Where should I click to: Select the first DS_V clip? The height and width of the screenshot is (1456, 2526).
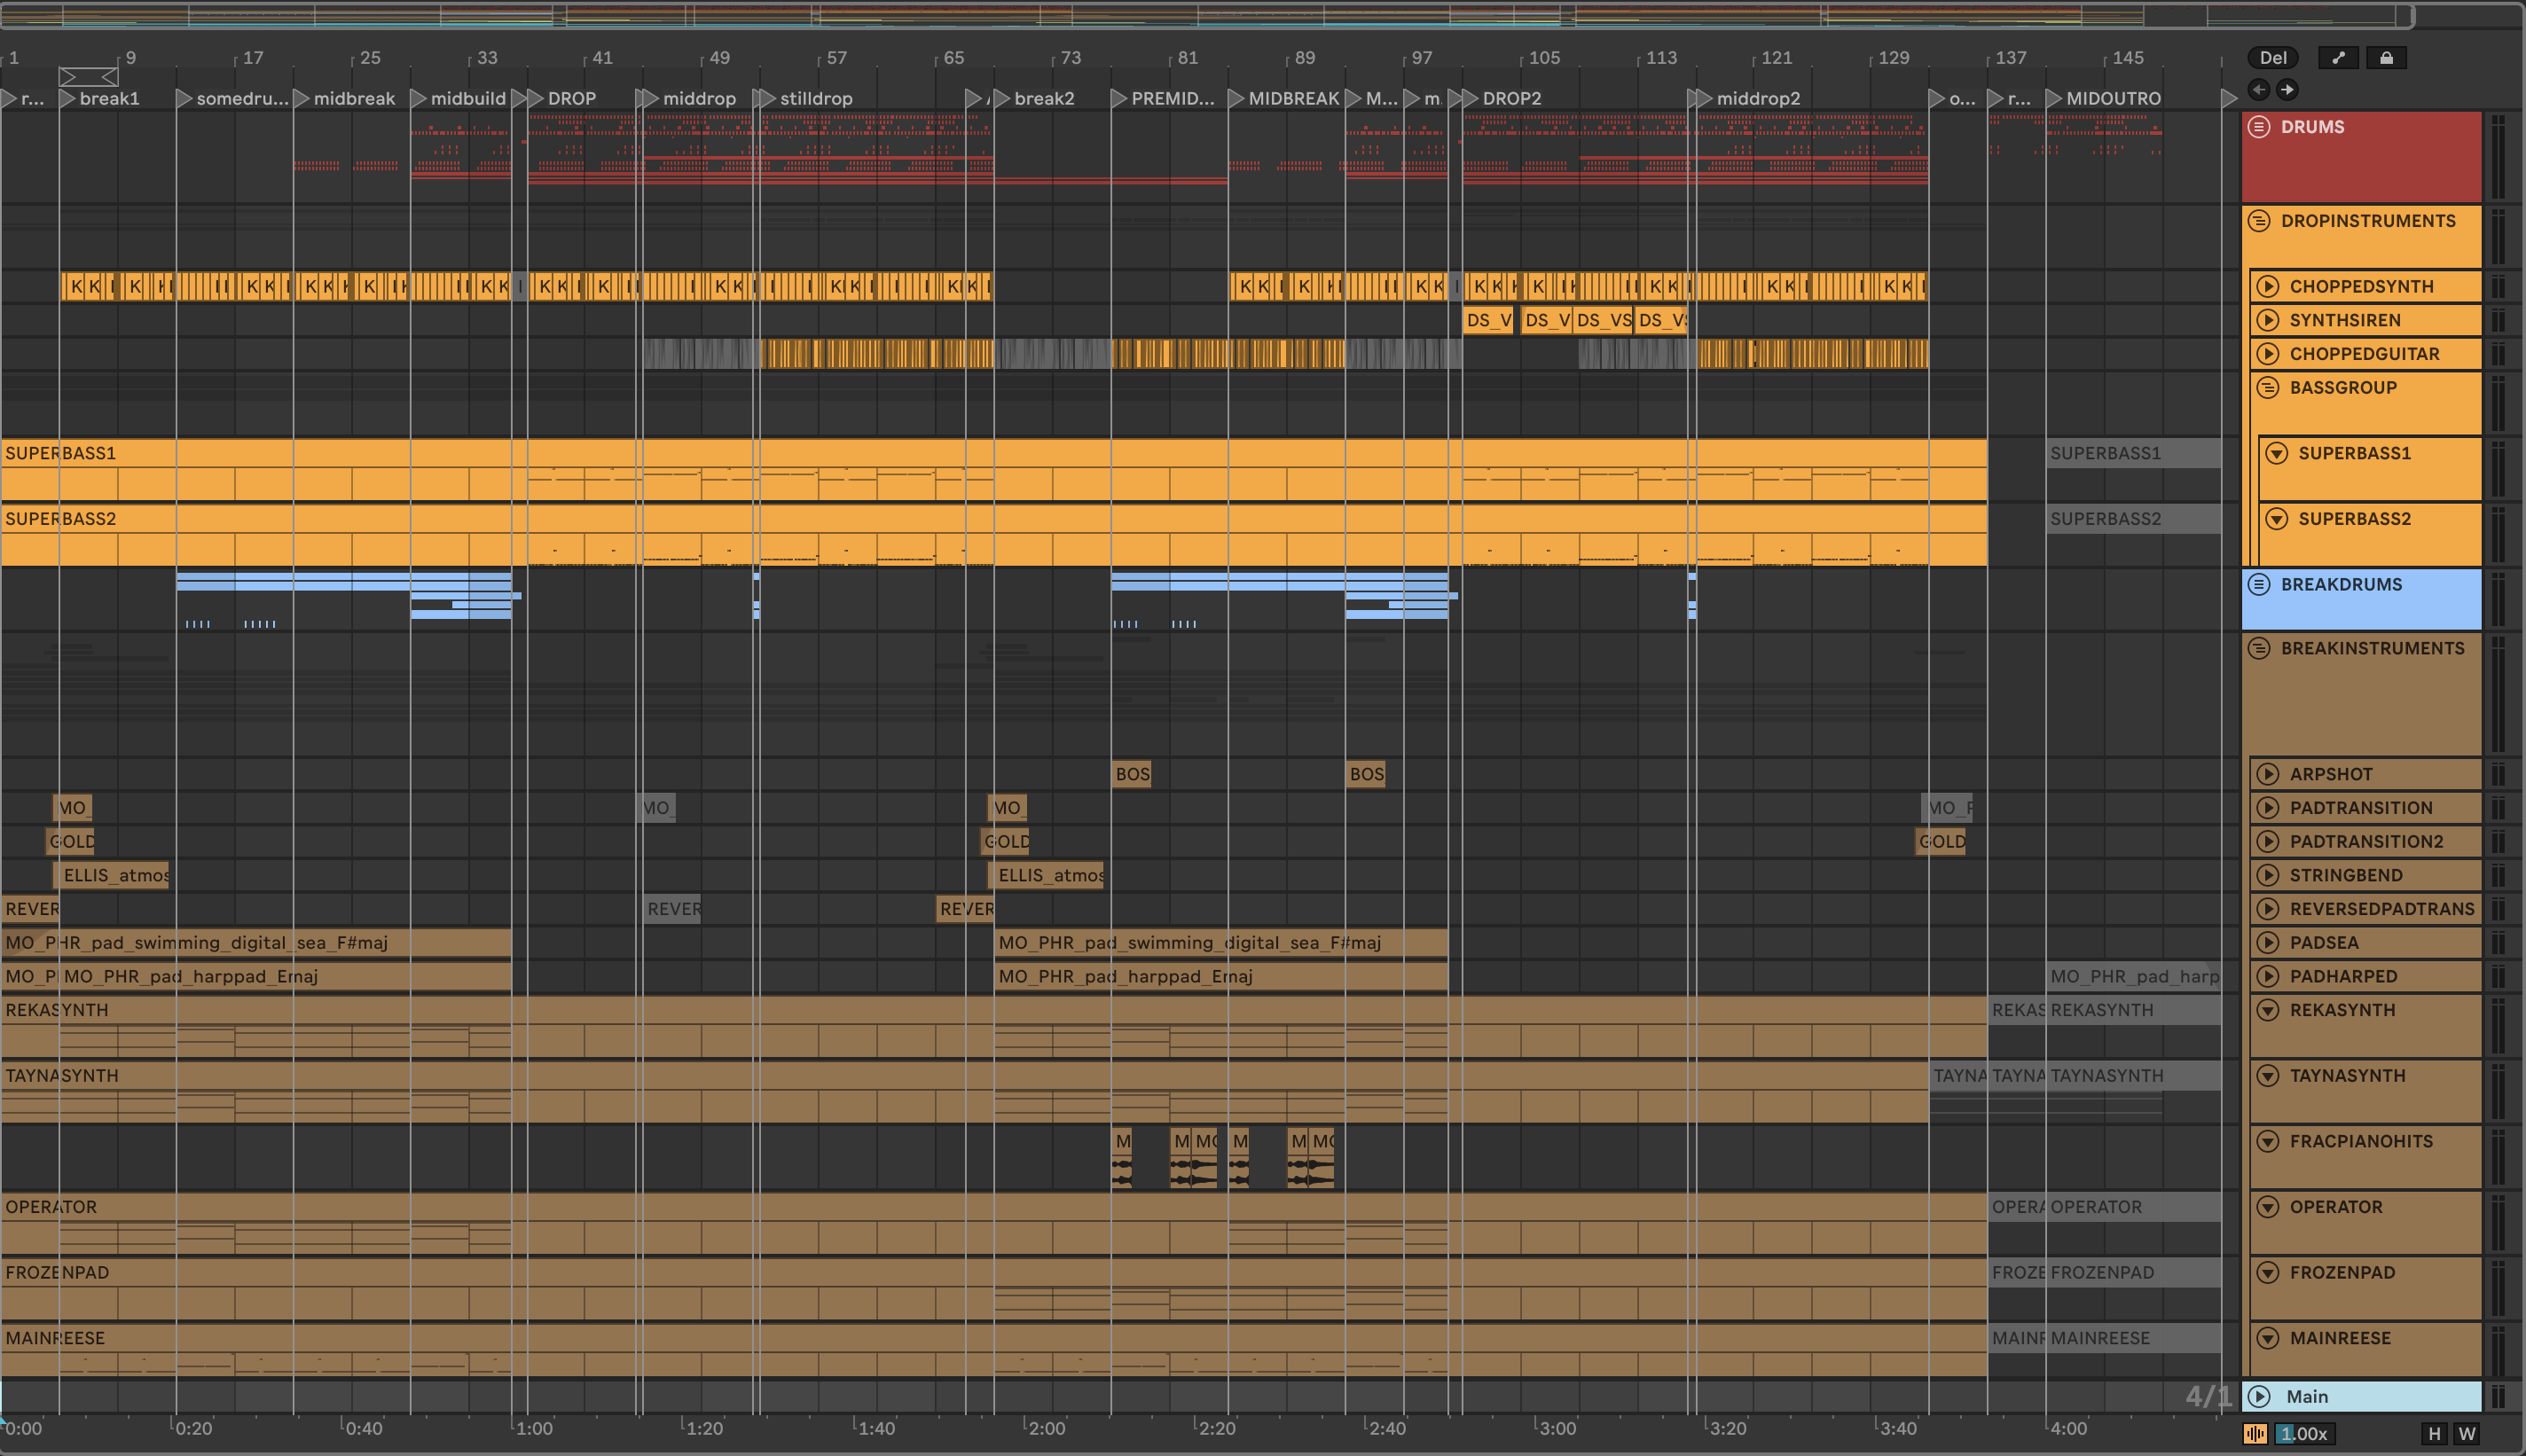1488,320
